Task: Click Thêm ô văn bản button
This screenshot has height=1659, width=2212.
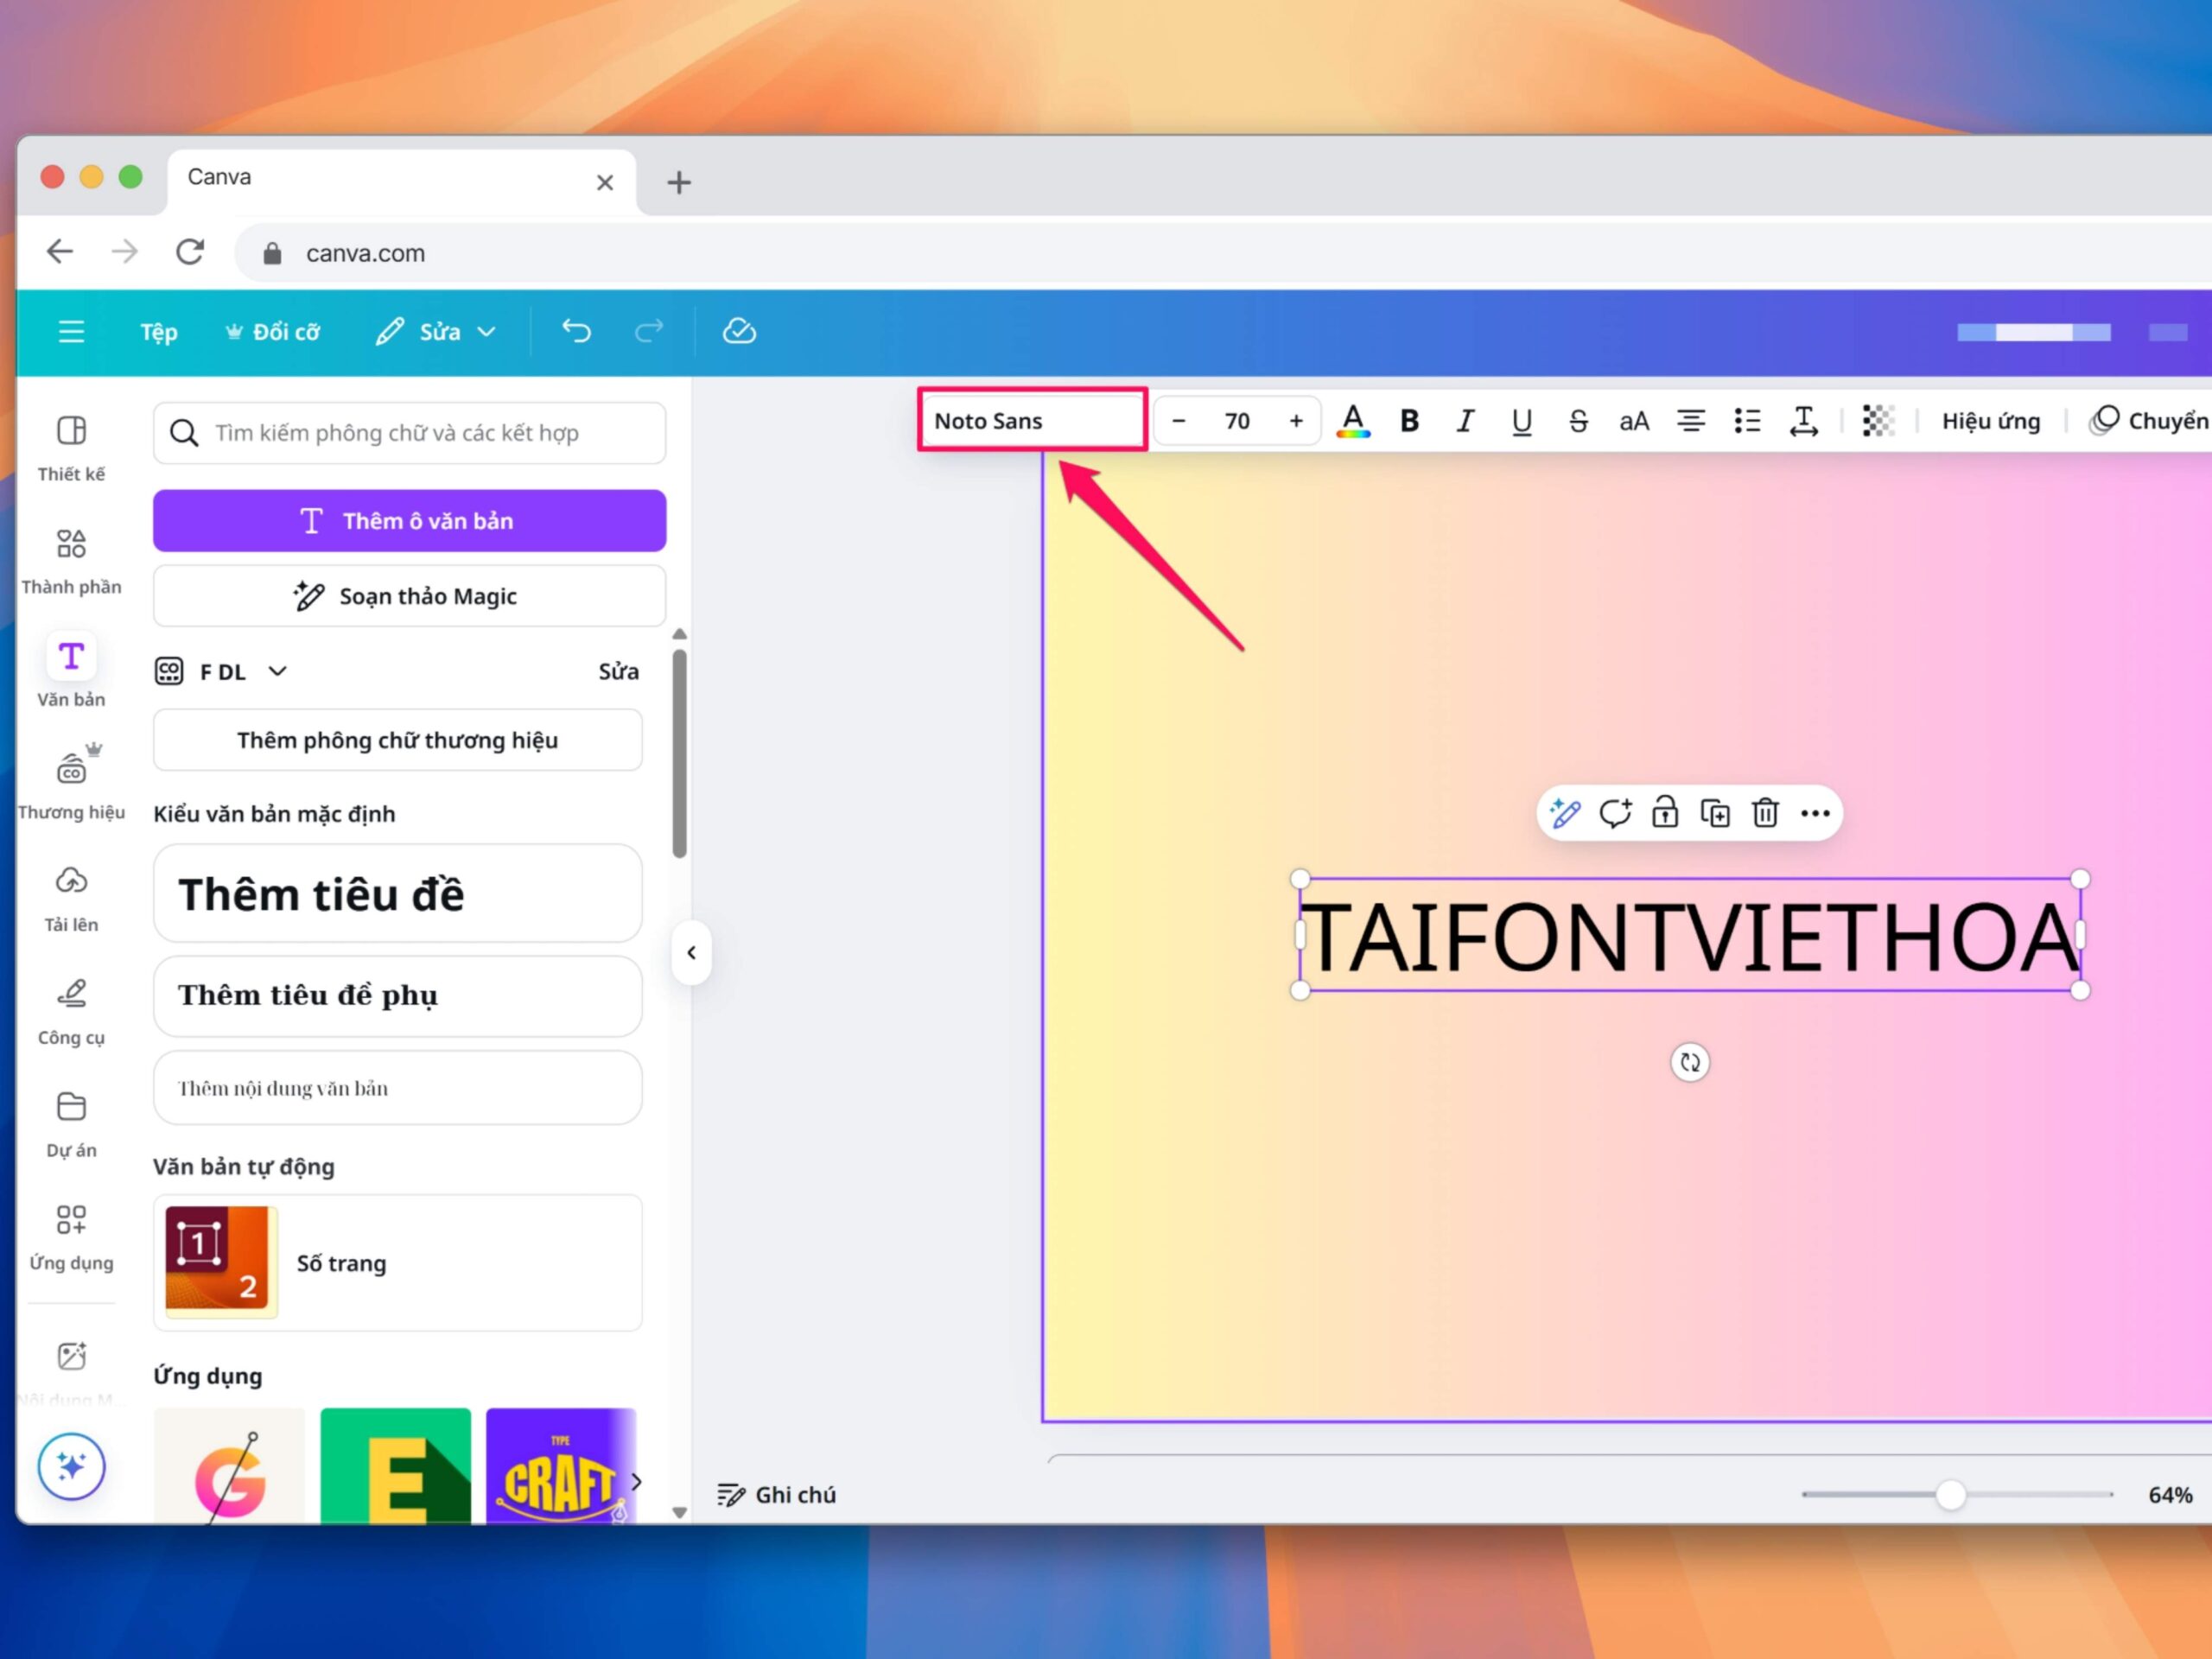Action: (409, 520)
